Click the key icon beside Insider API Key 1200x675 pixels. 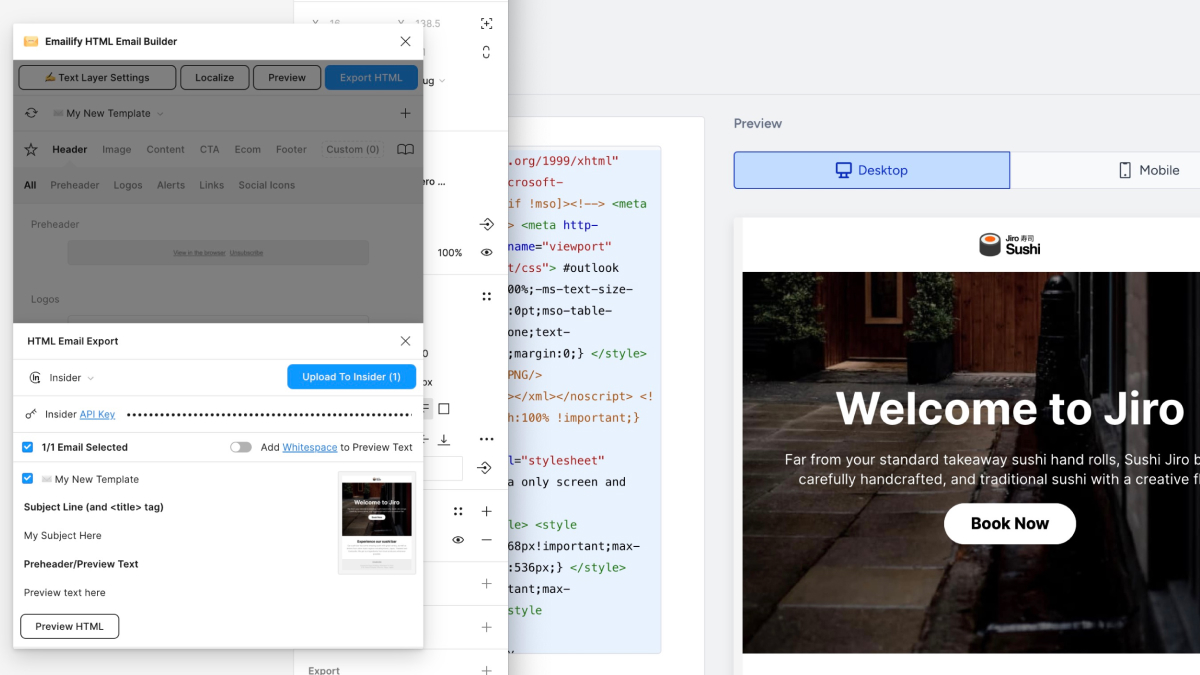pos(31,414)
